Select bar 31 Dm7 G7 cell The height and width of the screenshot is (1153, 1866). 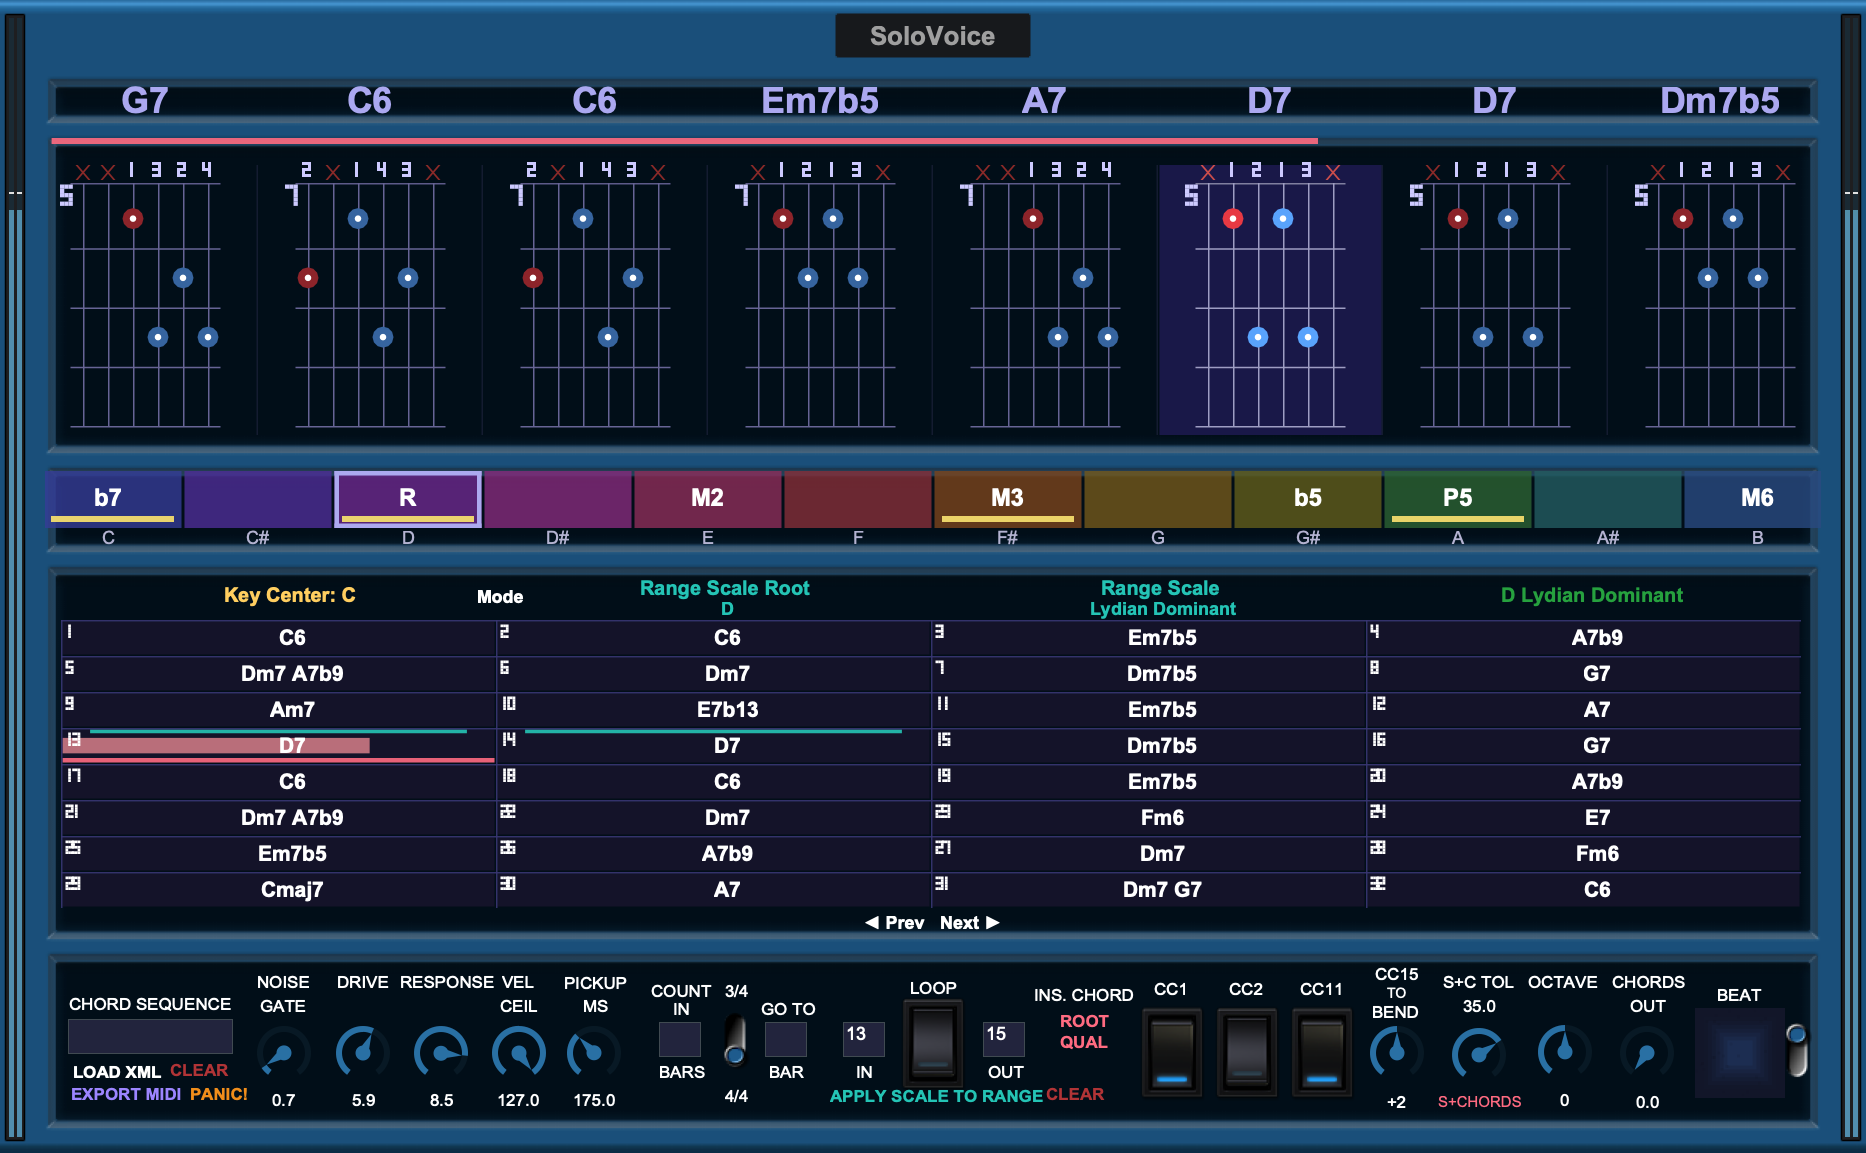pyautogui.click(x=1149, y=889)
